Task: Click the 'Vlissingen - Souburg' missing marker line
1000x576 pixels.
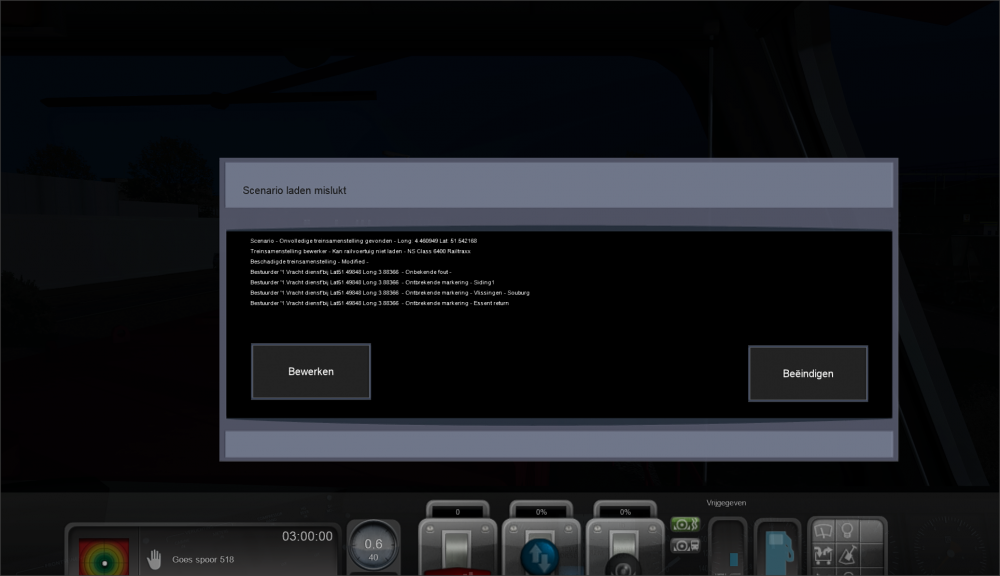Action: (390, 293)
